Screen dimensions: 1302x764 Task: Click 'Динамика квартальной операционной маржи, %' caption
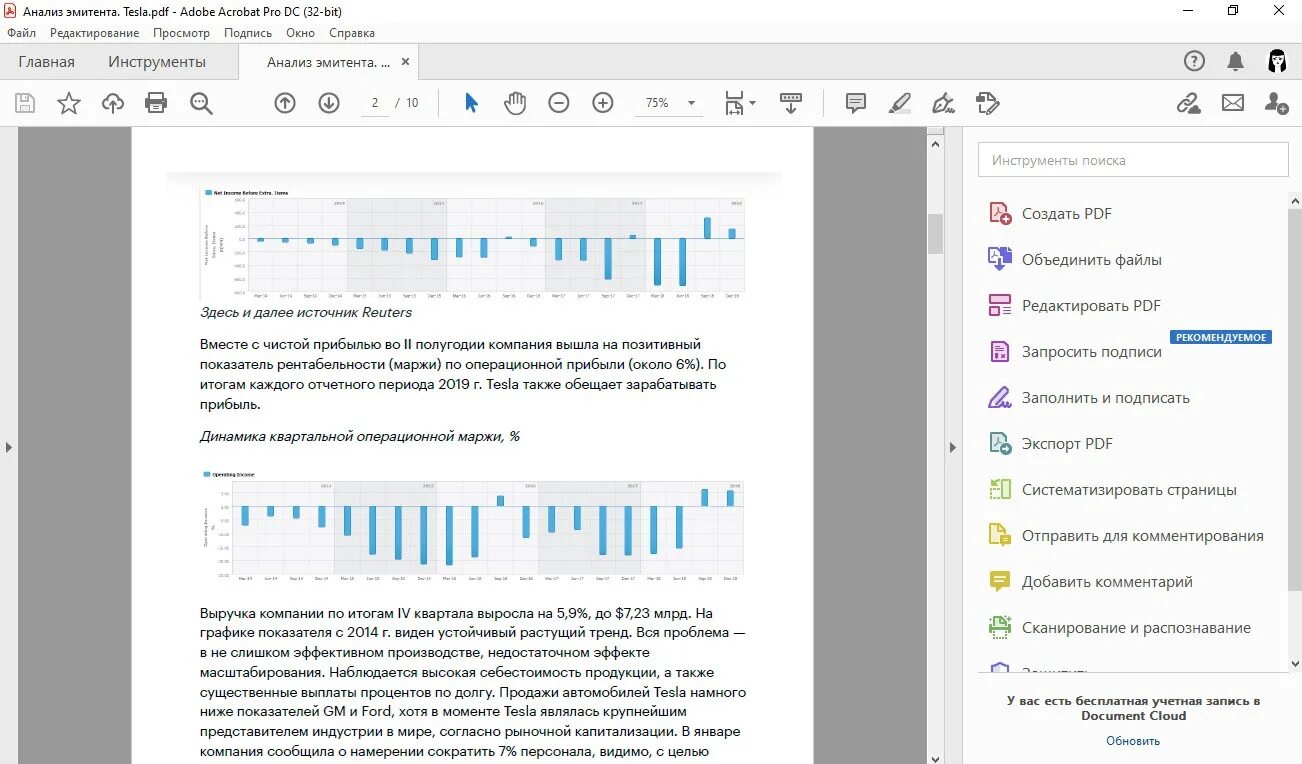click(360, 437)
